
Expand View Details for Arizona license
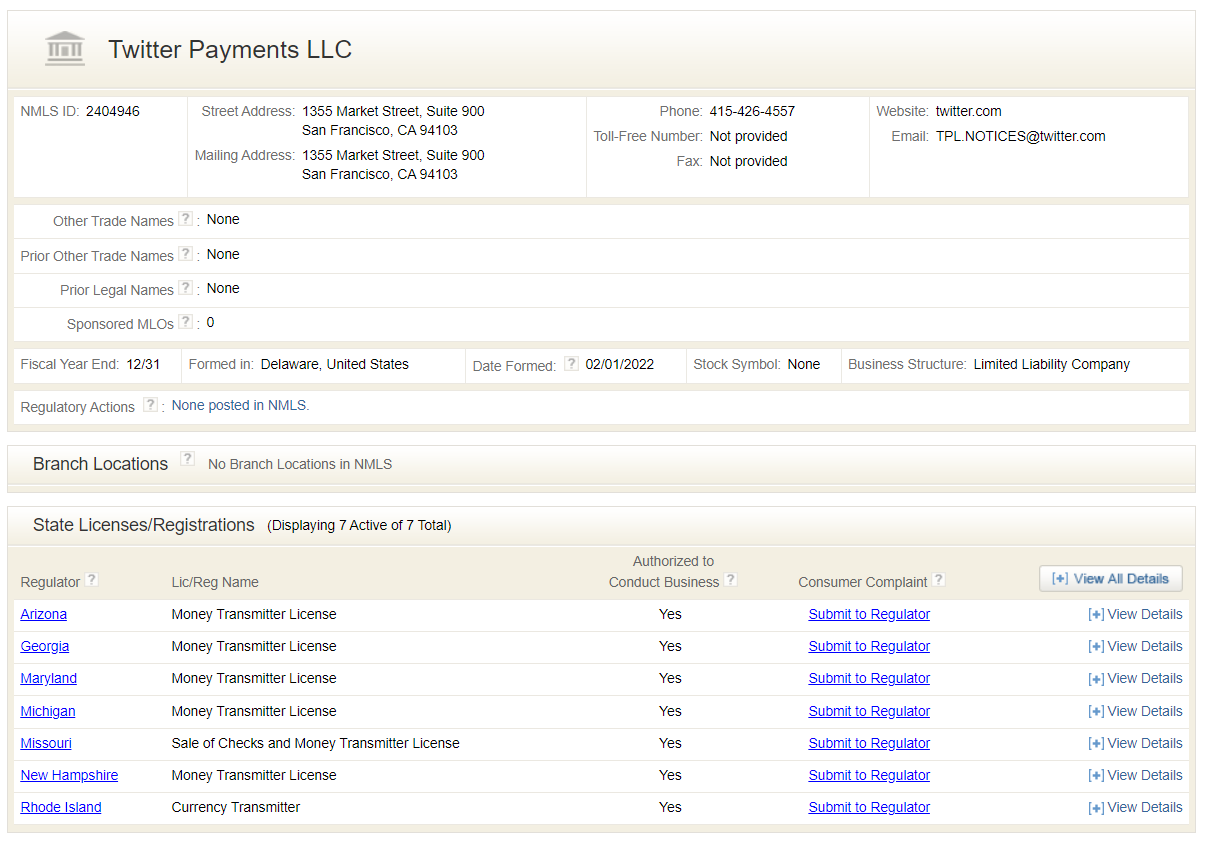click(1135, 615)
